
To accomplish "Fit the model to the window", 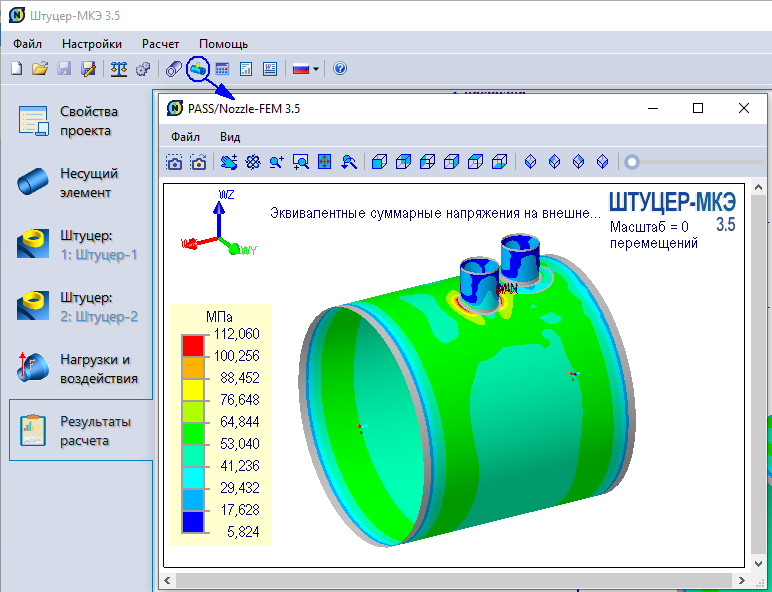I will [x=324, y=162].
